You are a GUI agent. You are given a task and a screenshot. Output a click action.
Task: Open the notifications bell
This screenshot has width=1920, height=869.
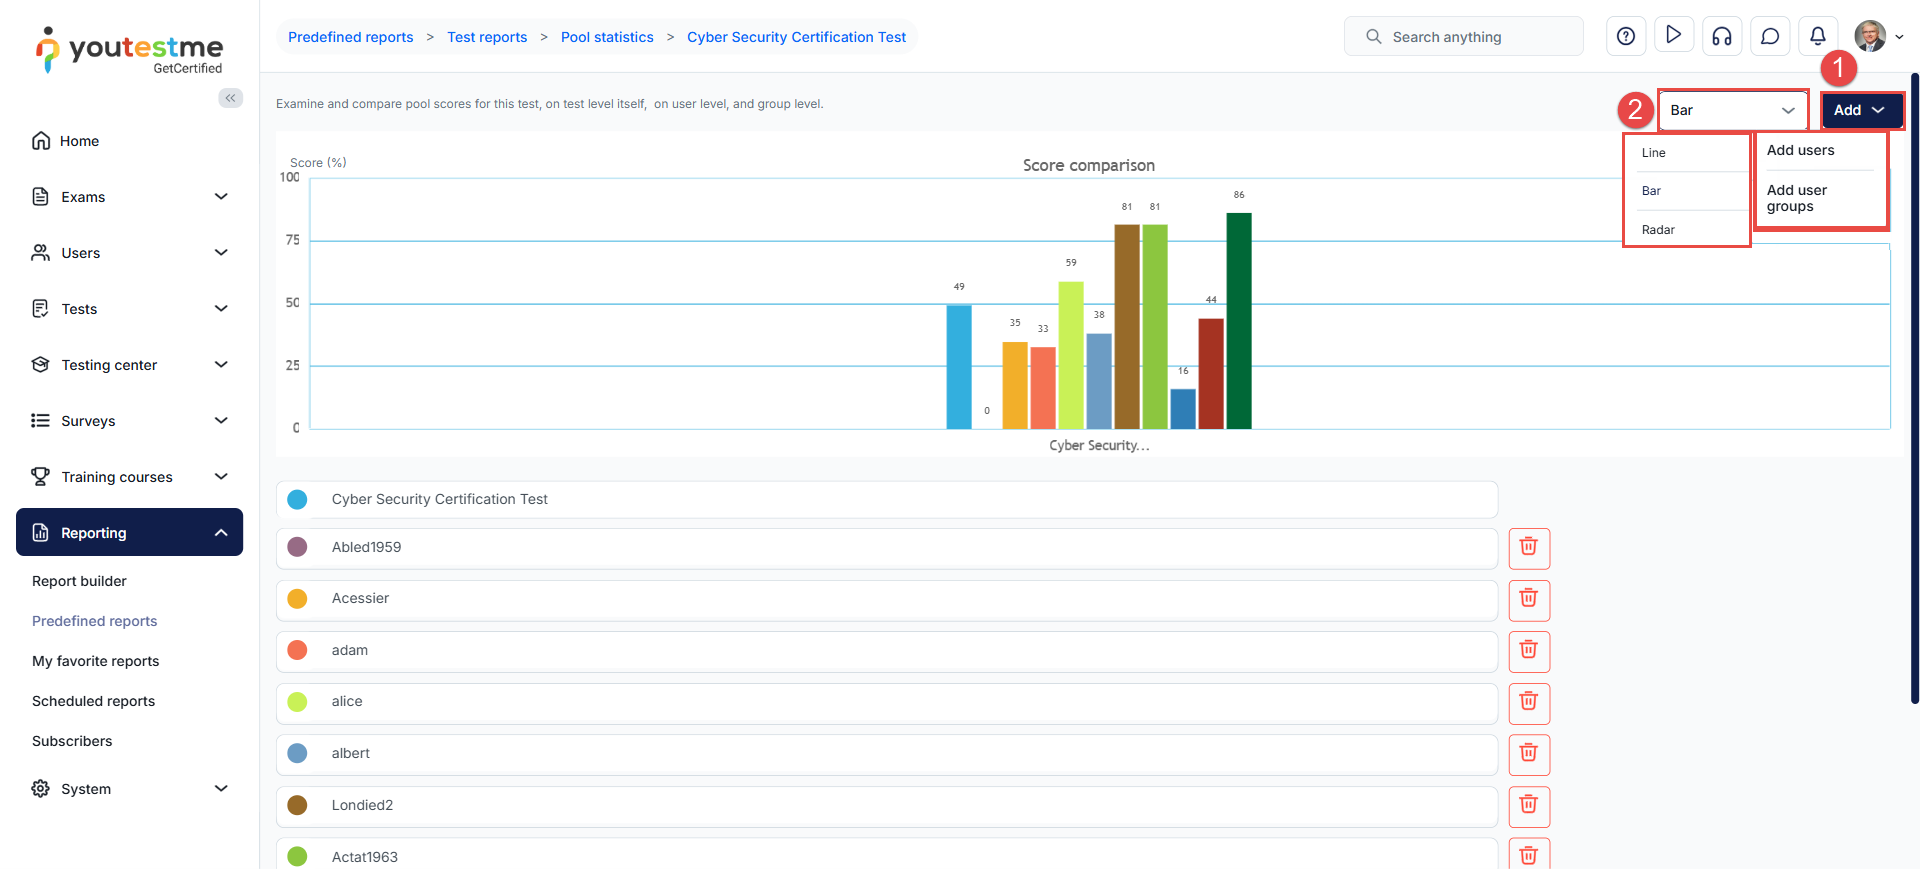point(1818,36)
